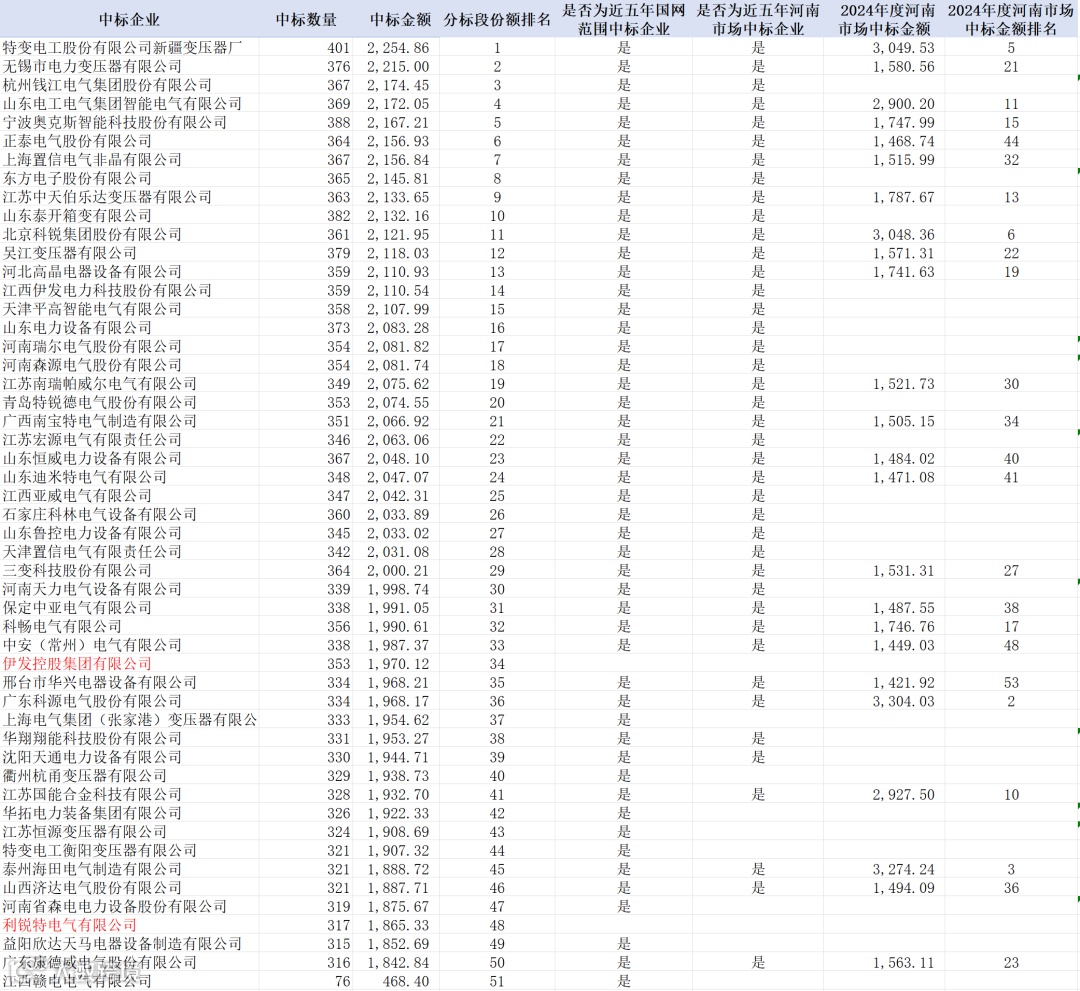Click Henan amount cell 3,304.03
Image resolution: width=1080 pixels, height=991 pixels.
tap(904, 701)
